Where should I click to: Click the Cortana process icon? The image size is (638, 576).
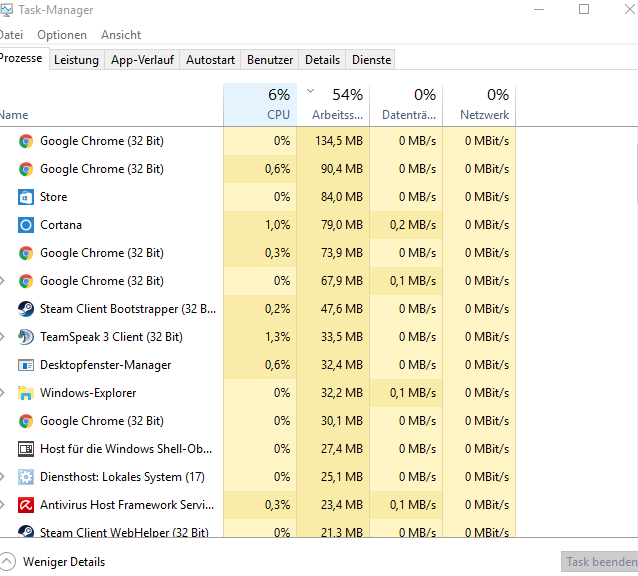point(26,225)
